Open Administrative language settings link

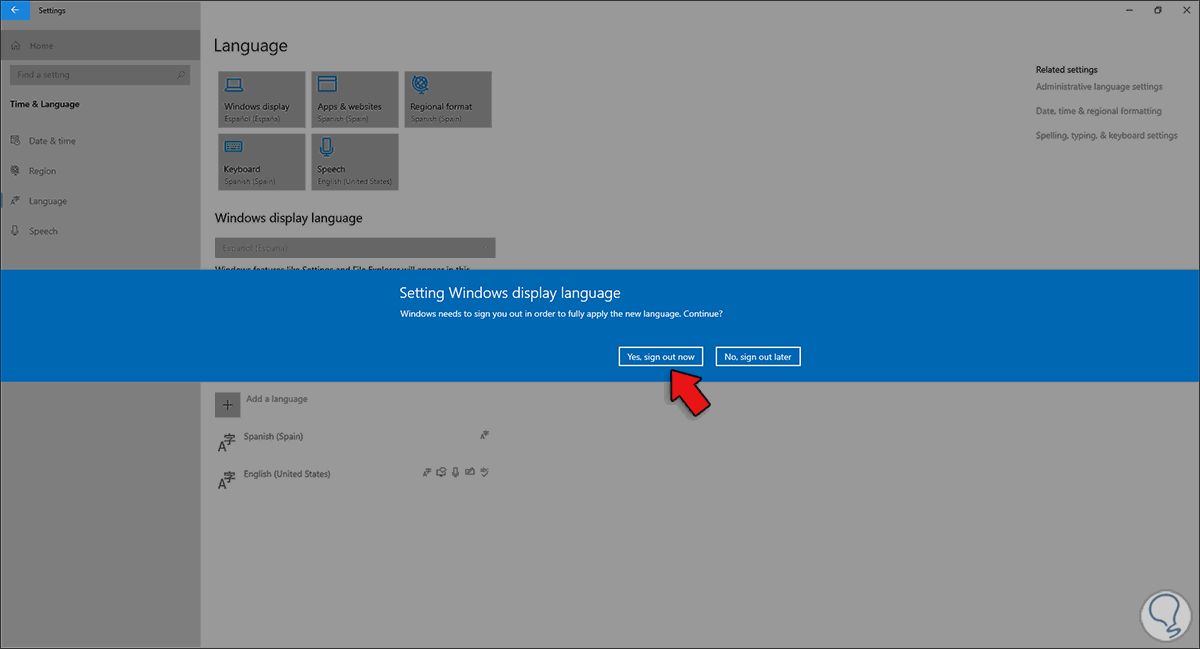(1098, 86)
